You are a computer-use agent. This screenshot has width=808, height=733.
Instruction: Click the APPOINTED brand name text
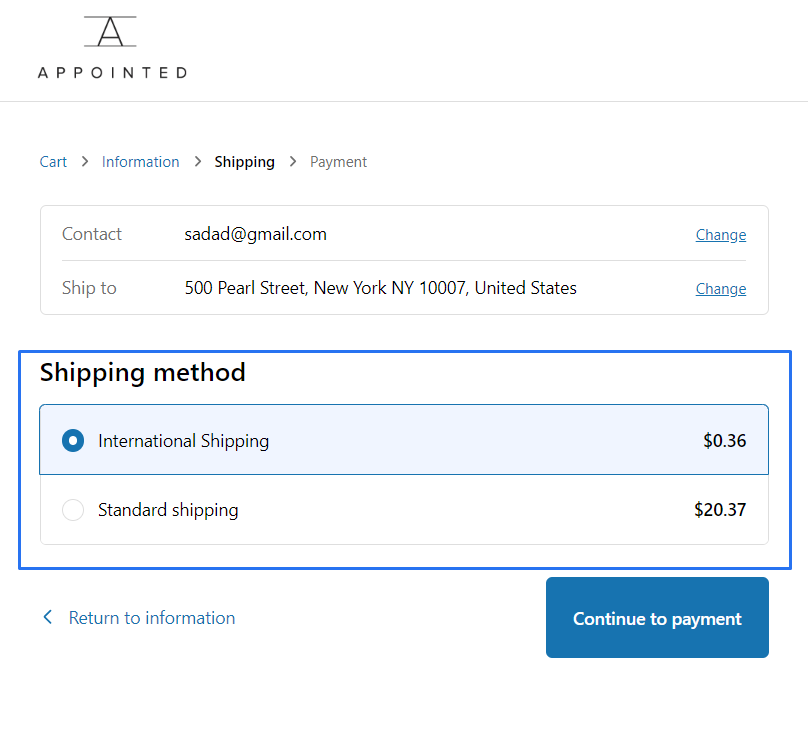[x=112, y=73]
